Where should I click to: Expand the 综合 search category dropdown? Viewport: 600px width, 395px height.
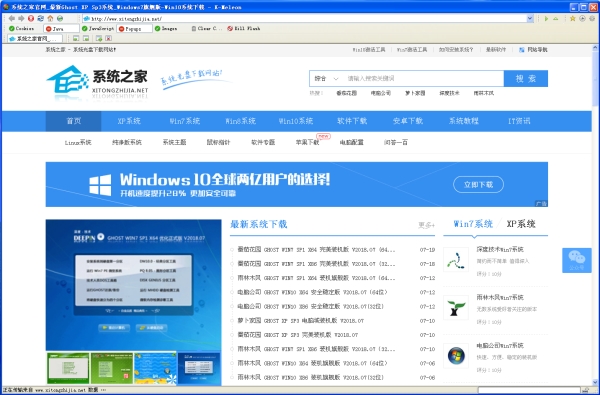[x=326, y=78]
